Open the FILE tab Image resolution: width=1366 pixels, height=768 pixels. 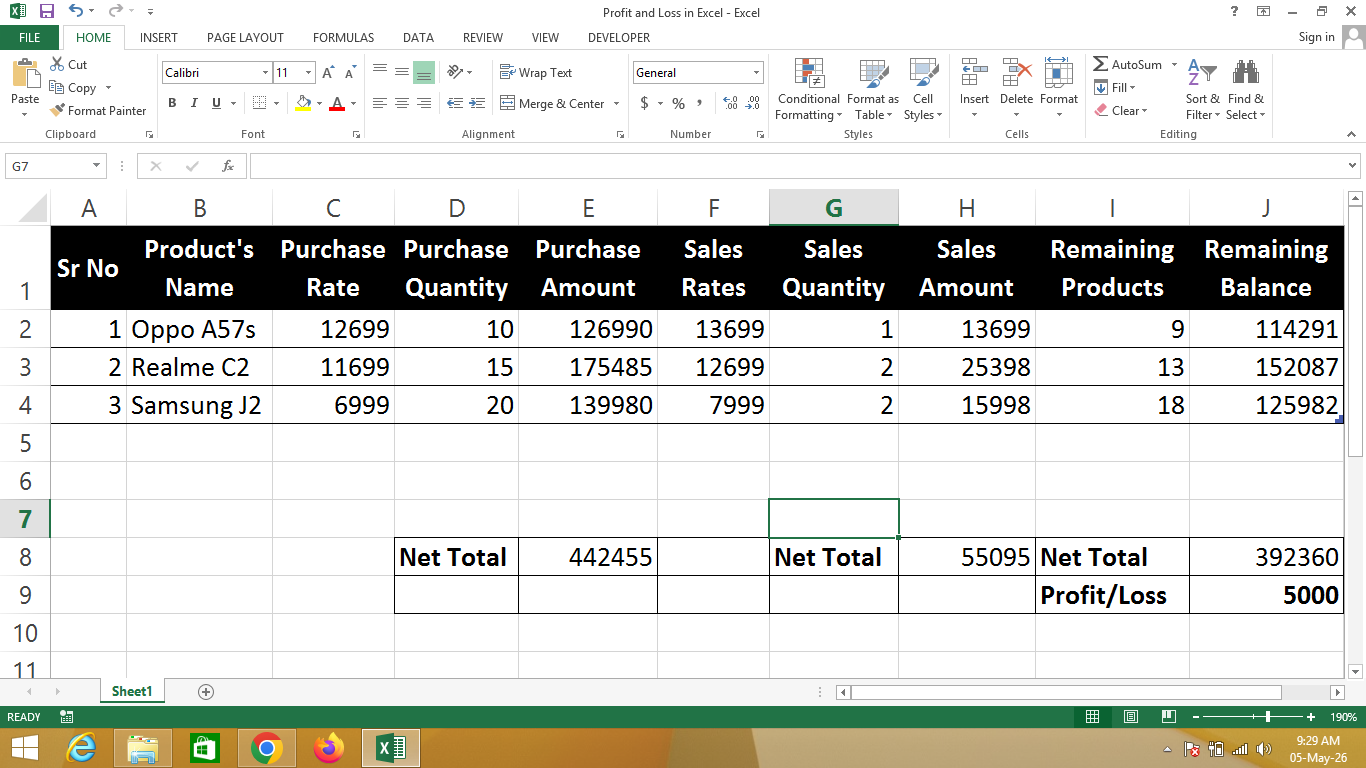pyautogui.click(x=30, y=37)
